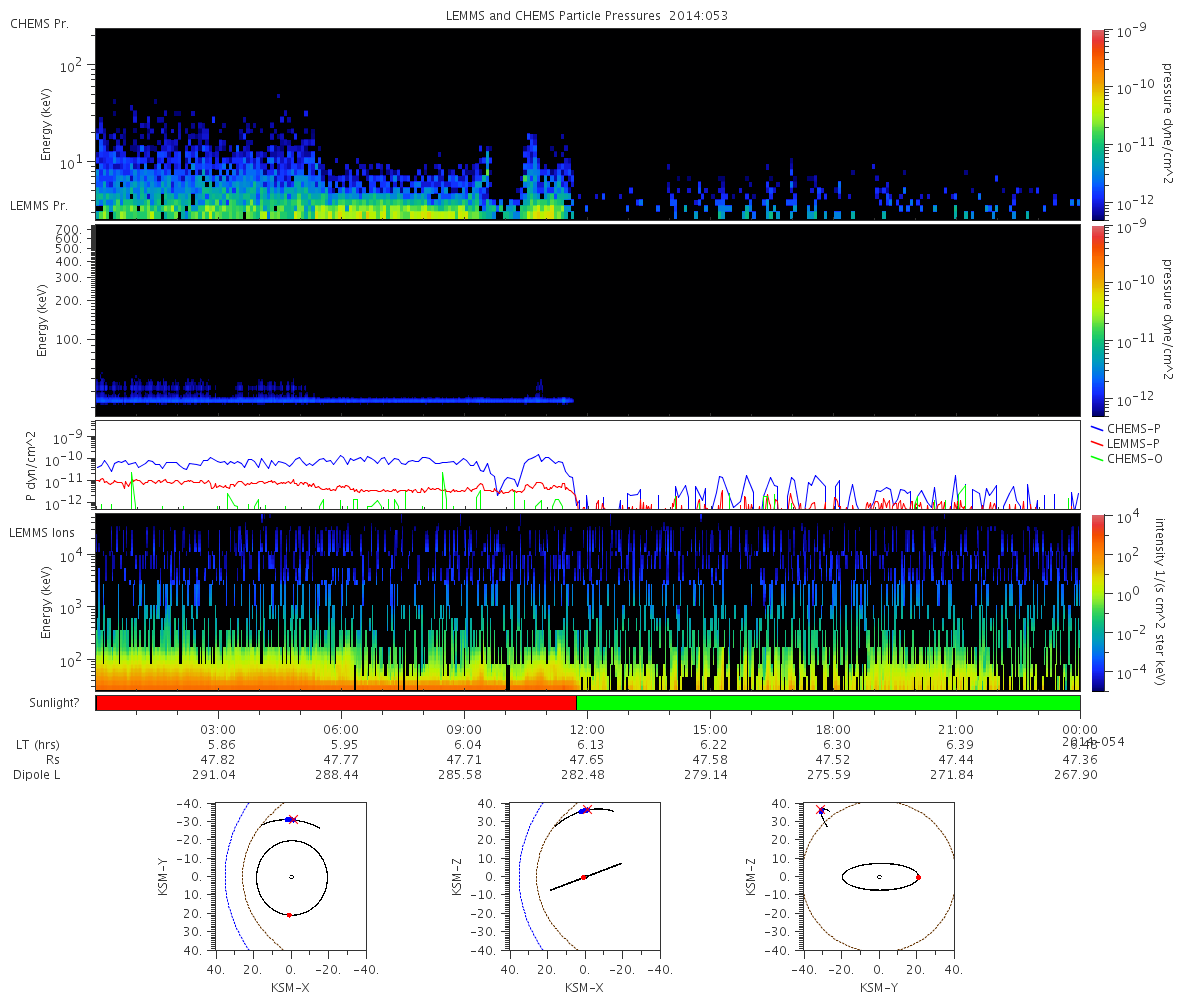
Task: Click the LEMMS Ions intensity color bar
Action: pos(1098,602)
